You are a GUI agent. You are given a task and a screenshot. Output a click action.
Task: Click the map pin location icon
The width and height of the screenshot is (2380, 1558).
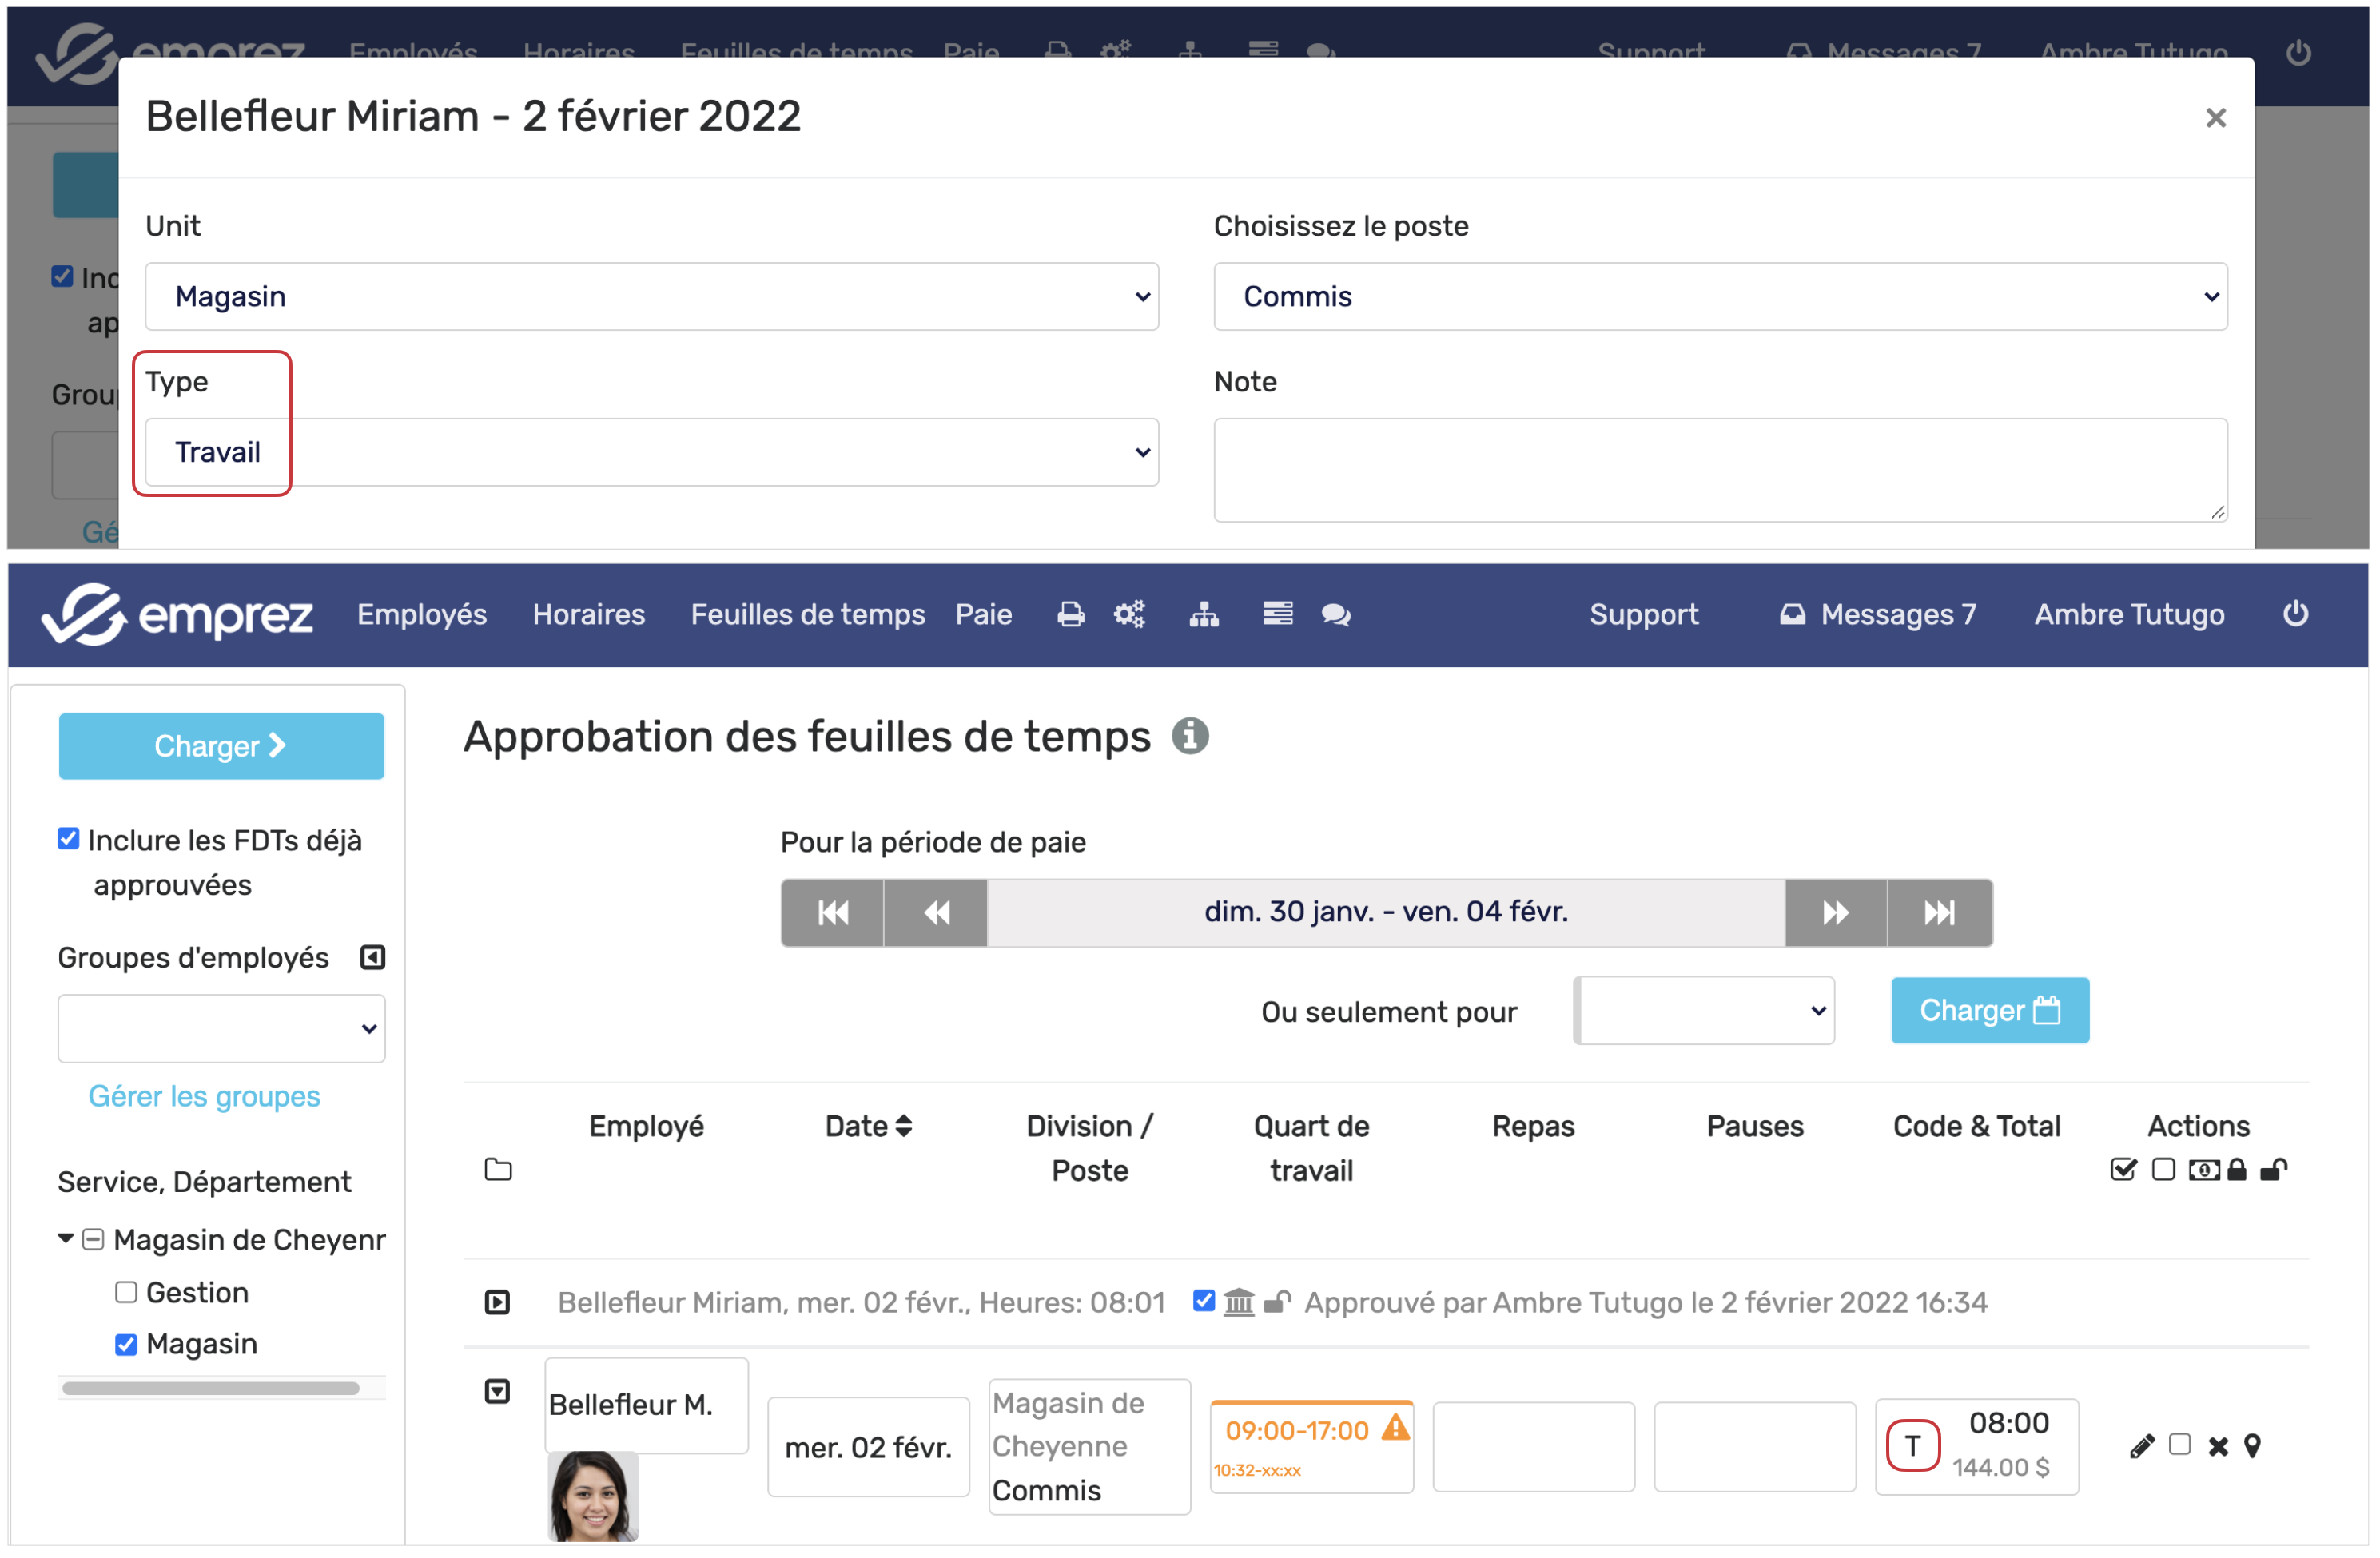[2253, 1446]
